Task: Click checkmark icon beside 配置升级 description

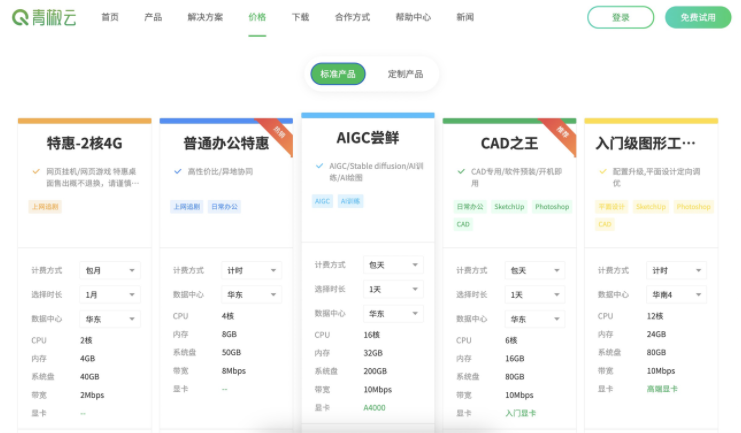Action: click(x=603, y=171)
